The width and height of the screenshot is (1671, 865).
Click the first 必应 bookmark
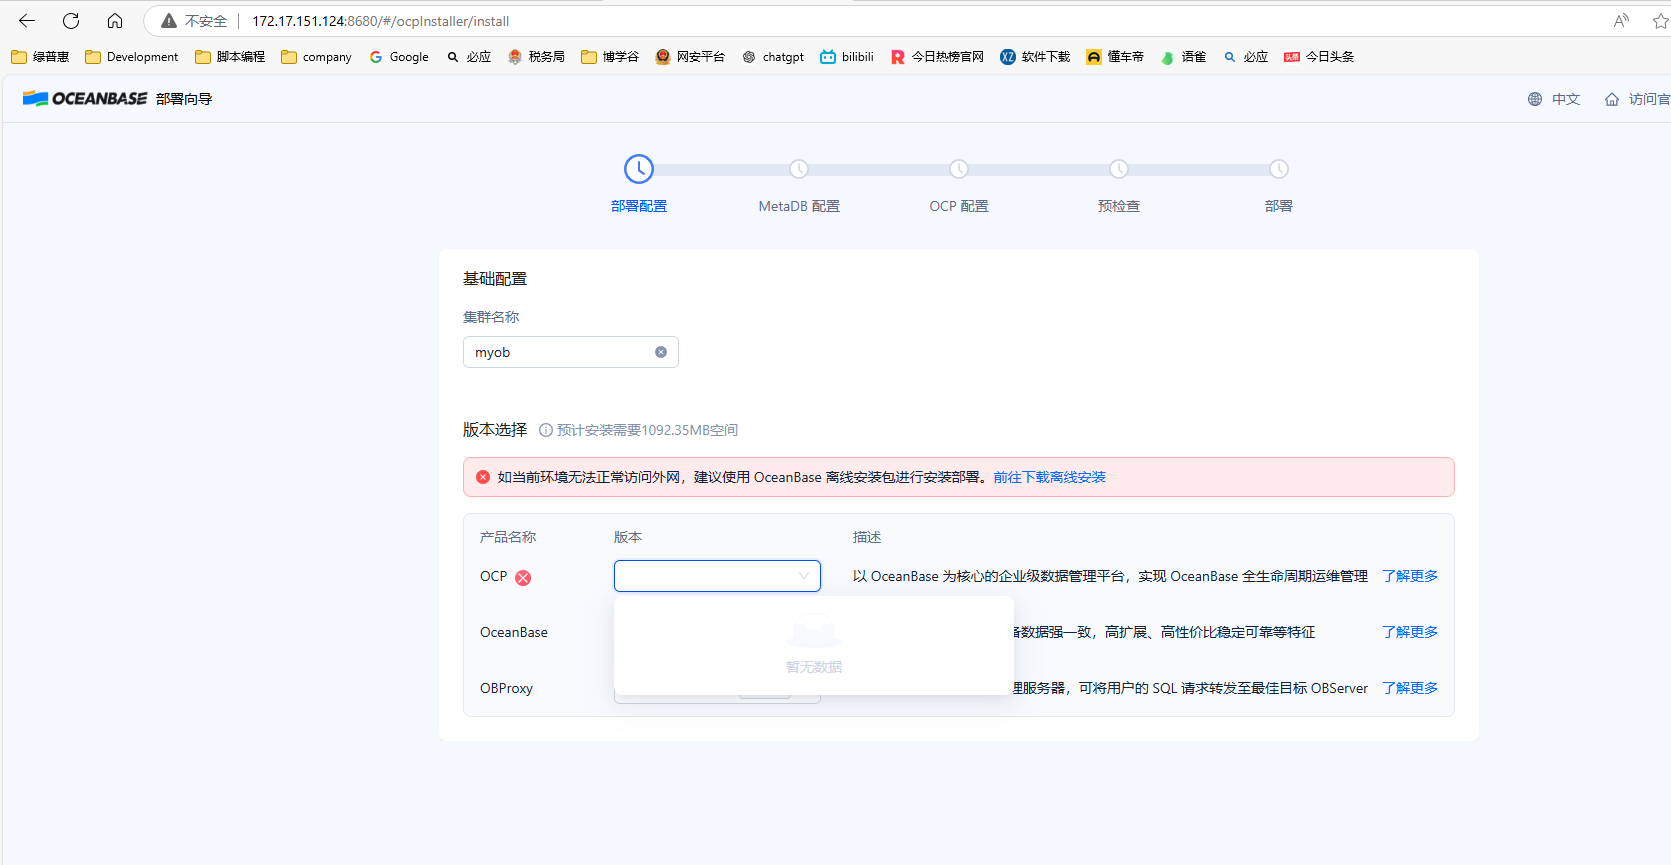[x=469, y=57]
